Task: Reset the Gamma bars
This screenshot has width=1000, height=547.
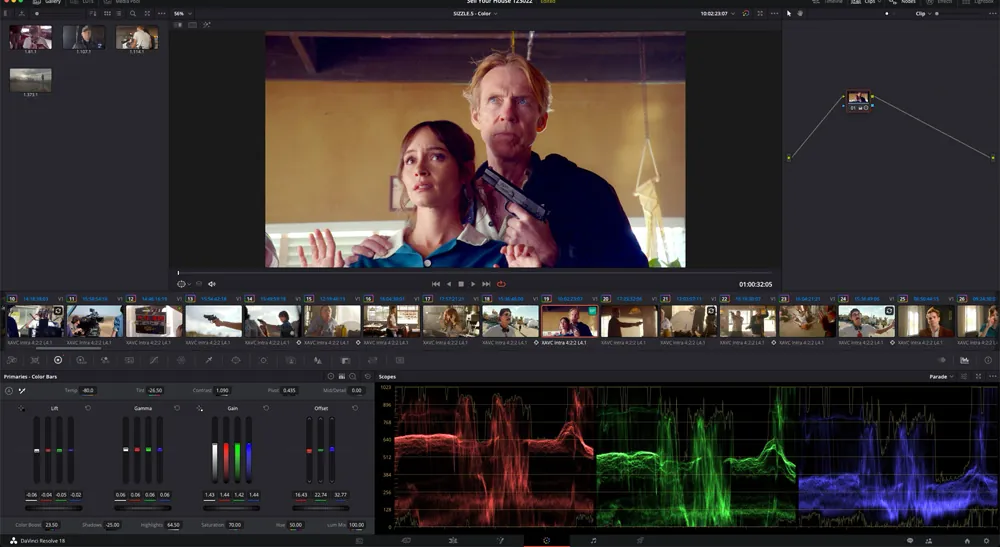Action: [177, 408]
